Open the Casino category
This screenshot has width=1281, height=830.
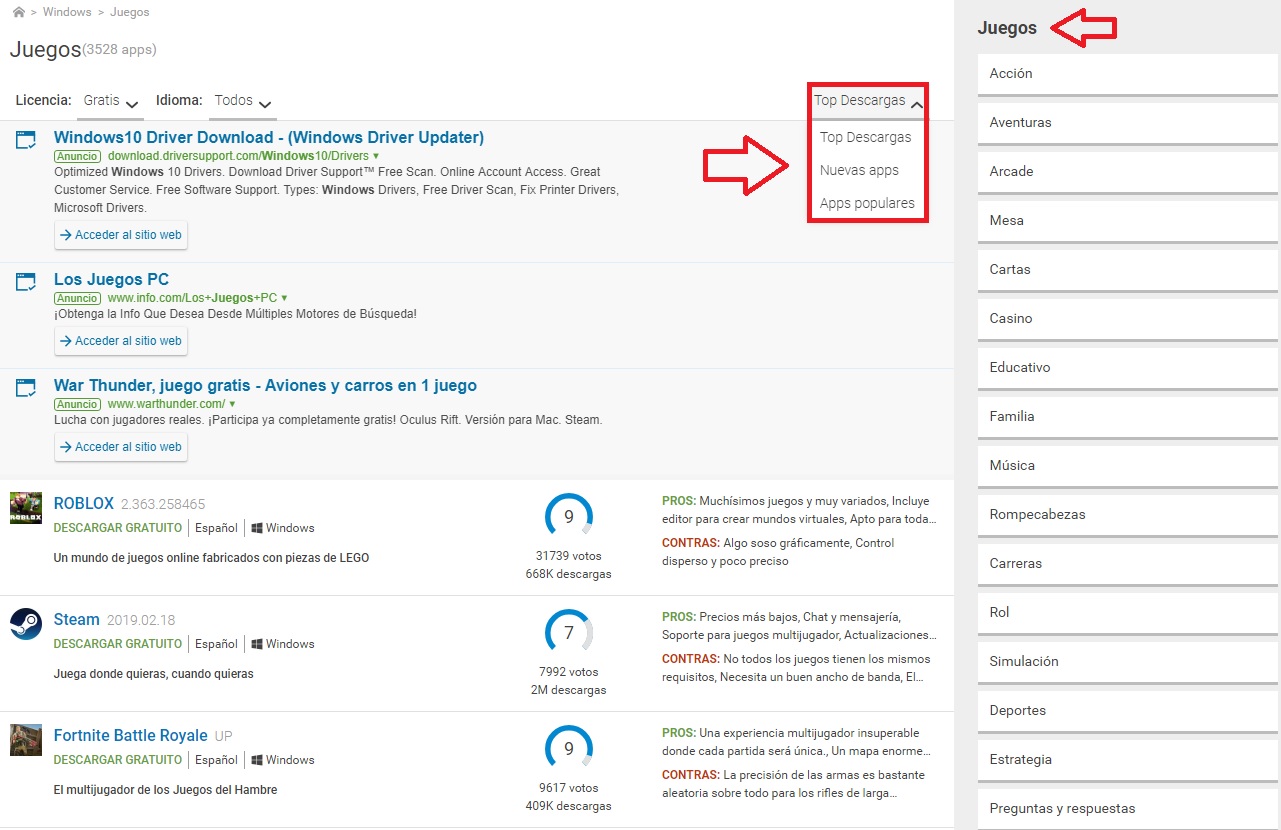1128,319
